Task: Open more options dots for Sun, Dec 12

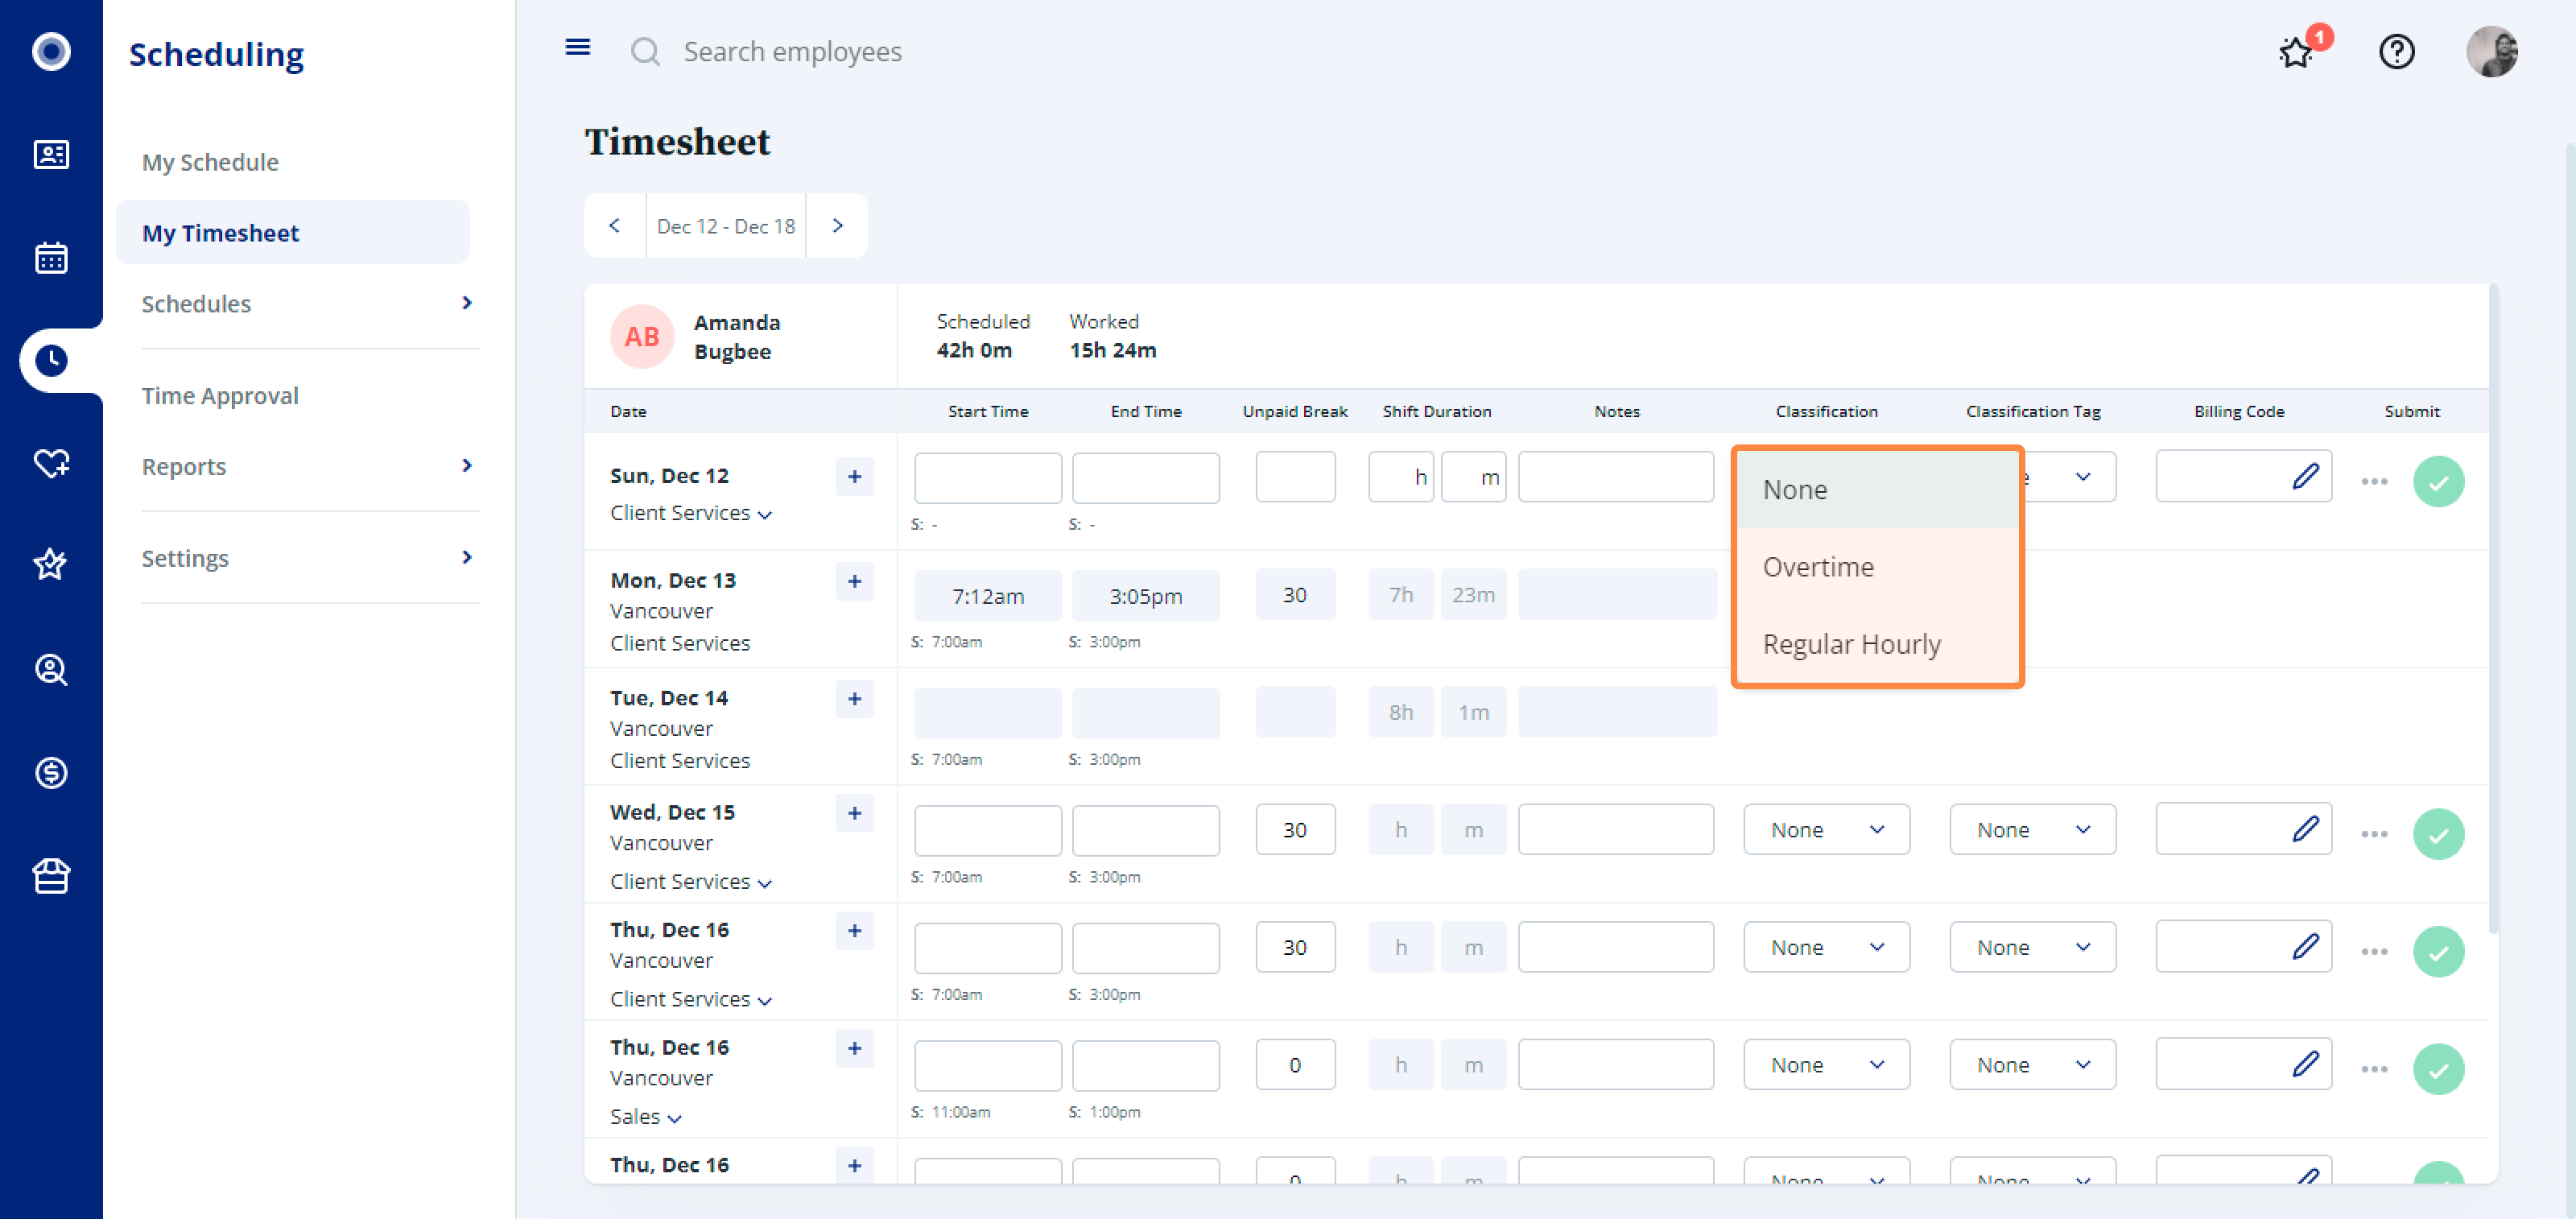Action: 2374,482
